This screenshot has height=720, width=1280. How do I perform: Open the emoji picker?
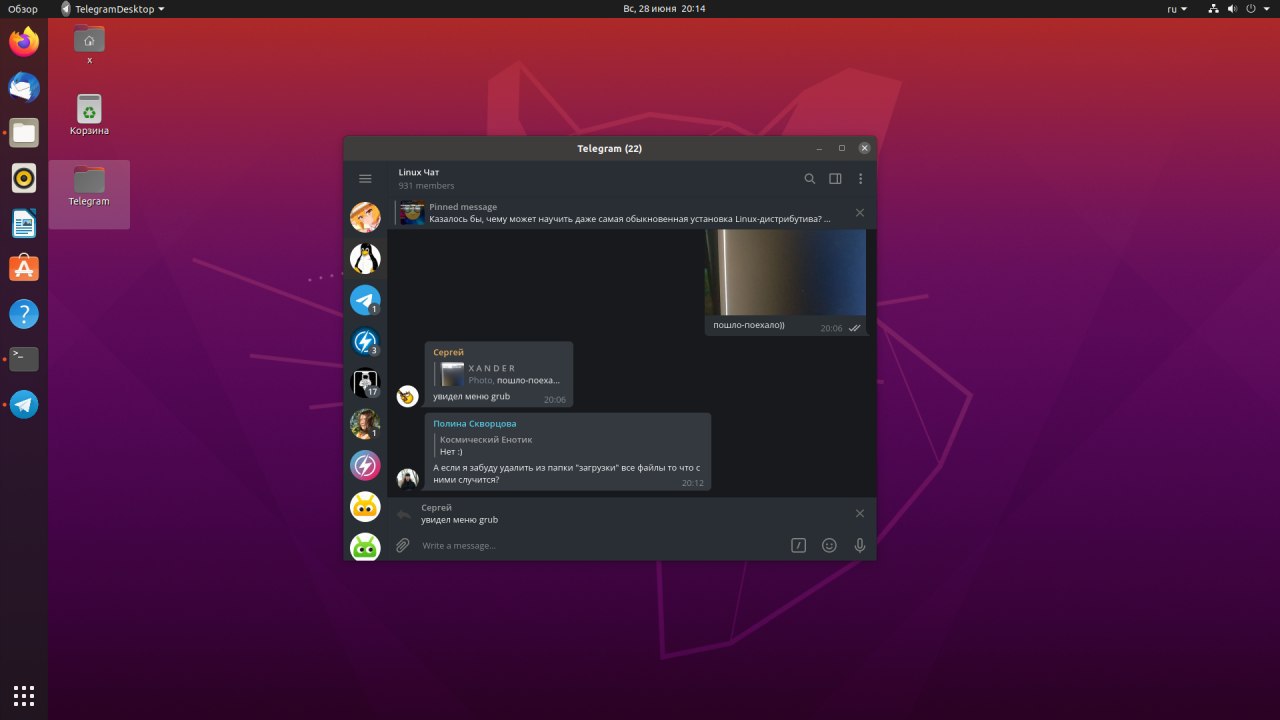click(x=829, y=546)
